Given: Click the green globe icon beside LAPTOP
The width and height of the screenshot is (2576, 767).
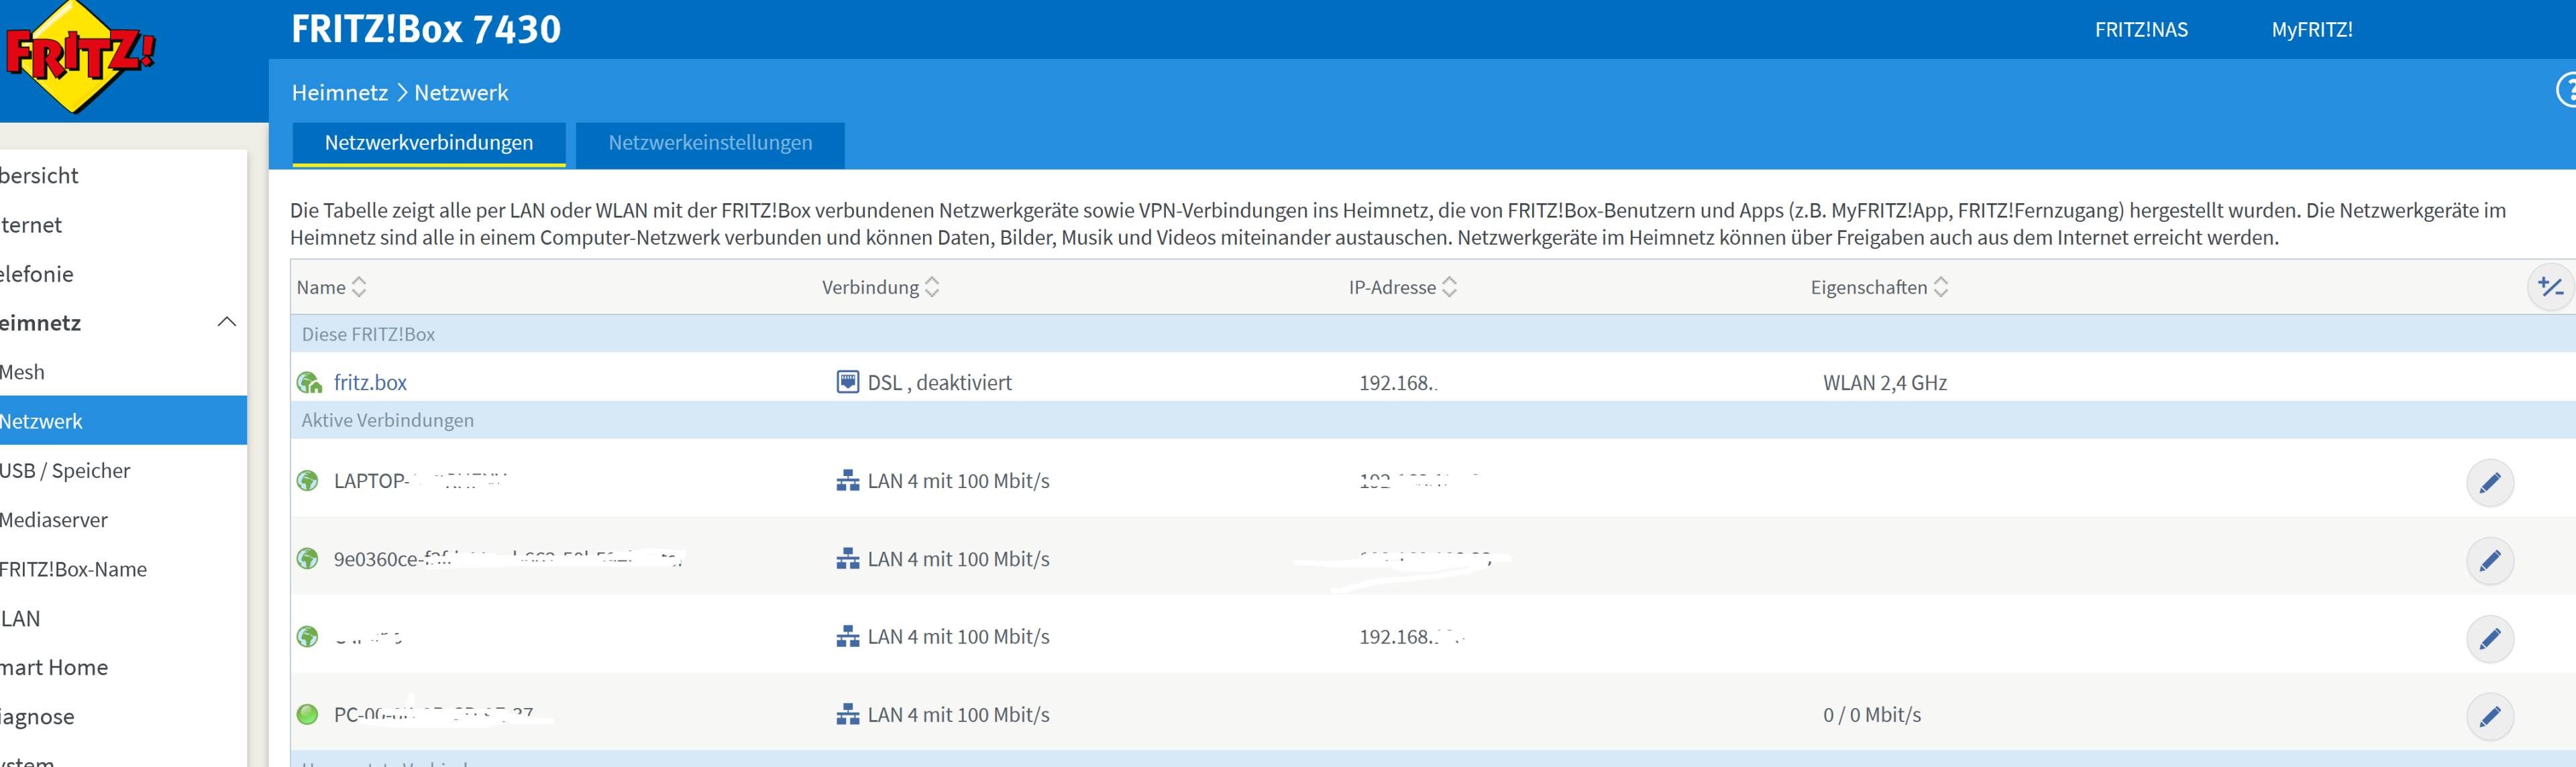Looking at the screenshot, I should (308, 481).
